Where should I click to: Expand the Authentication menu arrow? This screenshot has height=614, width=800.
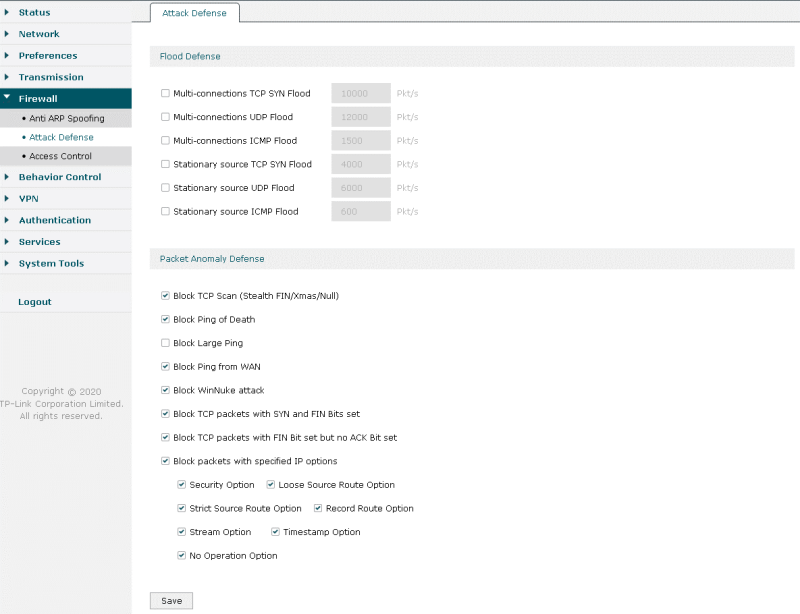point(7,220)
